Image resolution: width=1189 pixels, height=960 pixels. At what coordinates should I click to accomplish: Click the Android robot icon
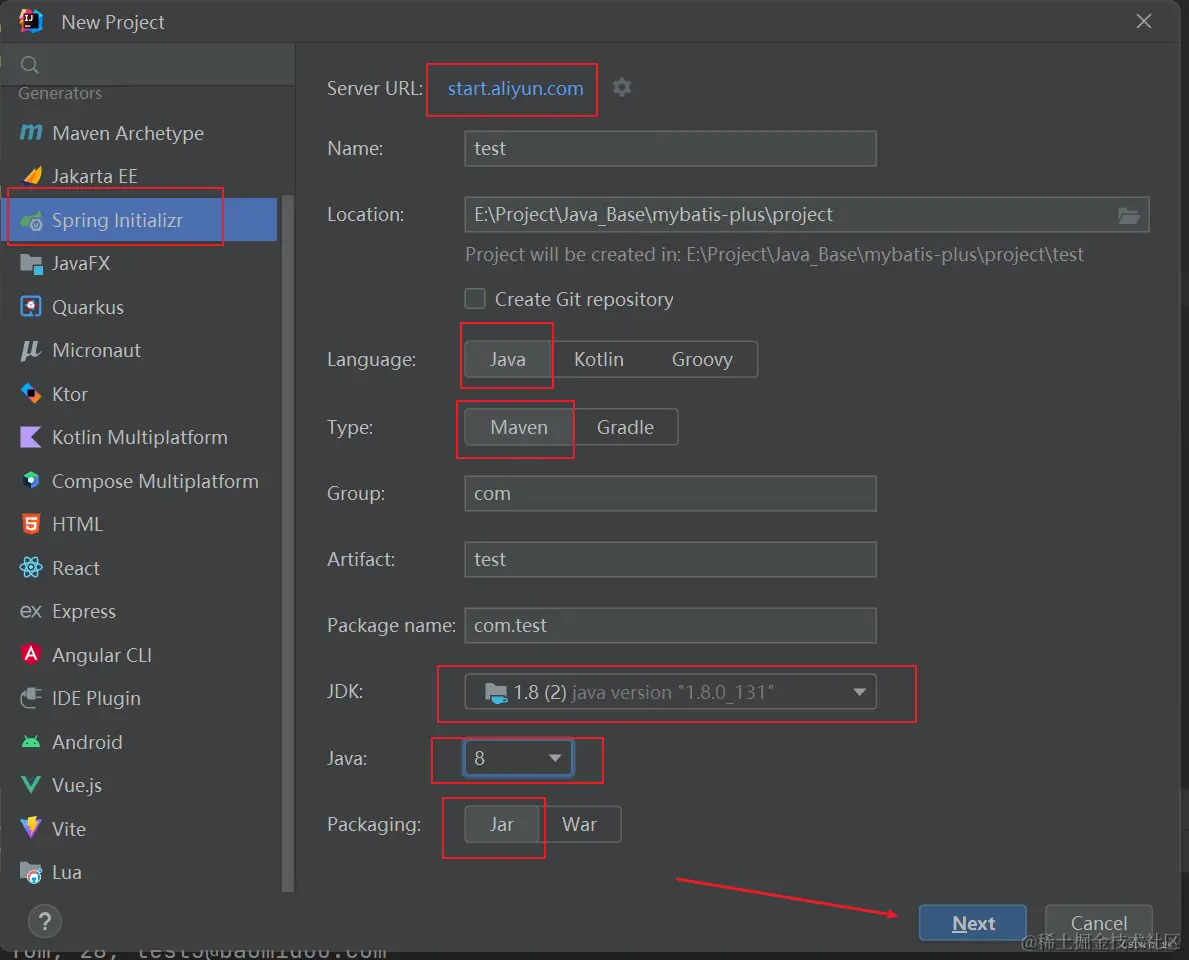coord(31,742)
